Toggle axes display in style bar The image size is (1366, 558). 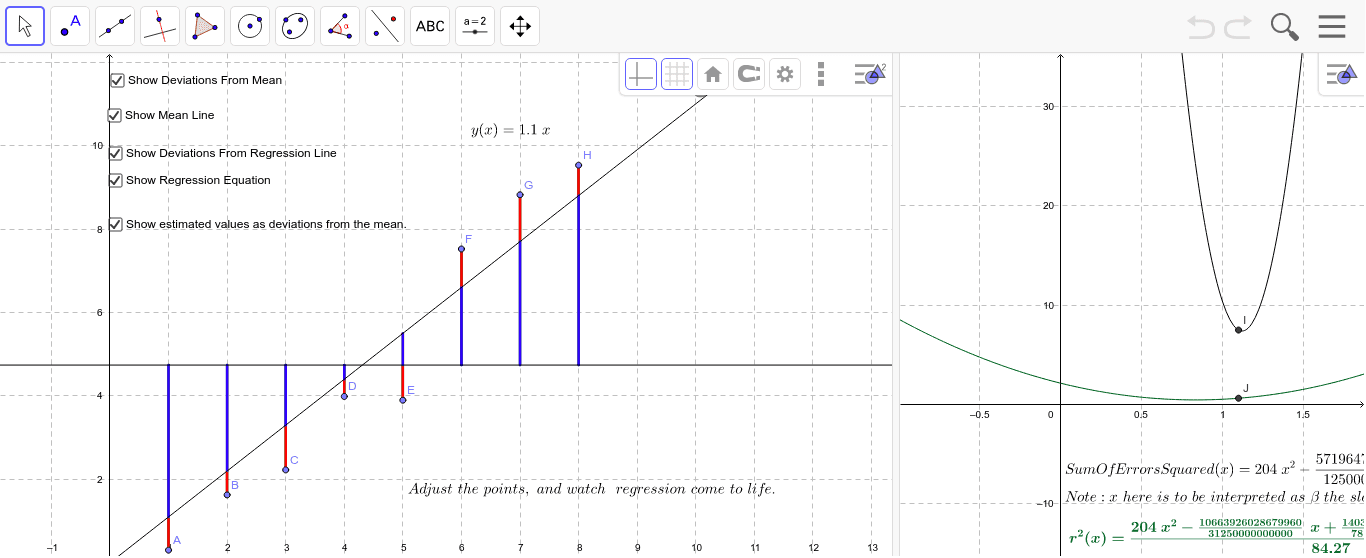[641, 74]
